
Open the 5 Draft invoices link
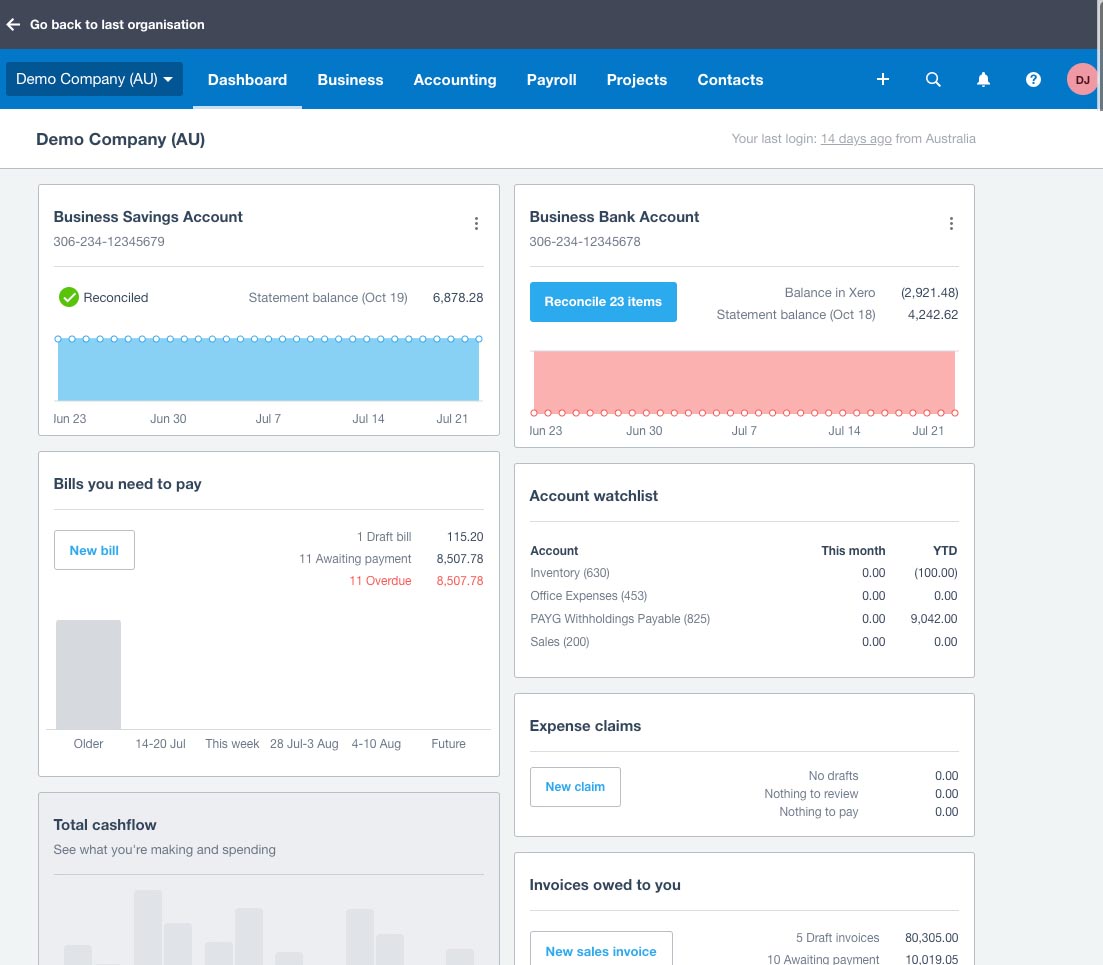pyautogui.click(x=837, y=938)
